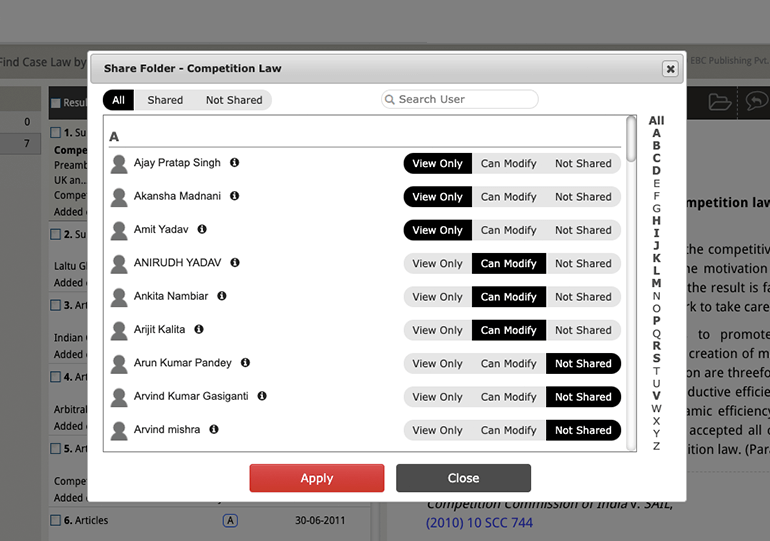Switch to the Not Shared filter tab
The image size is (770, 541).
pos(234,100)
